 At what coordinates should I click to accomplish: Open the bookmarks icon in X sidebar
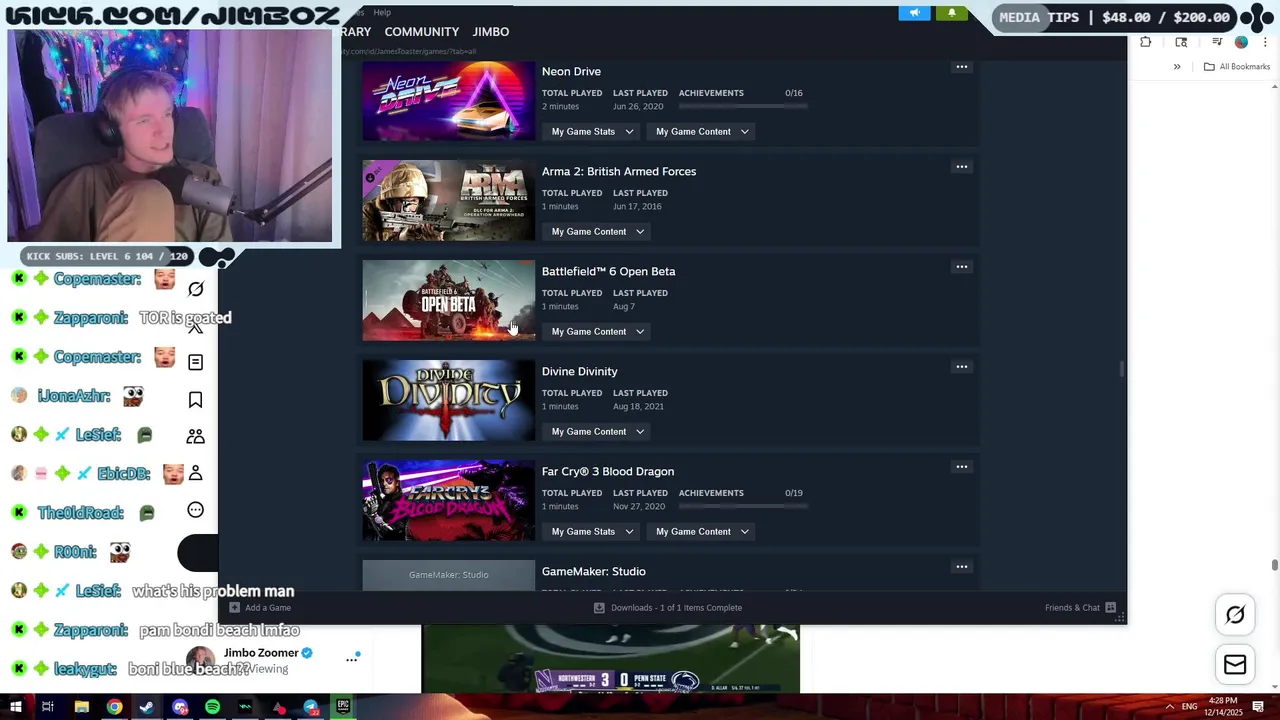[196, 400]
